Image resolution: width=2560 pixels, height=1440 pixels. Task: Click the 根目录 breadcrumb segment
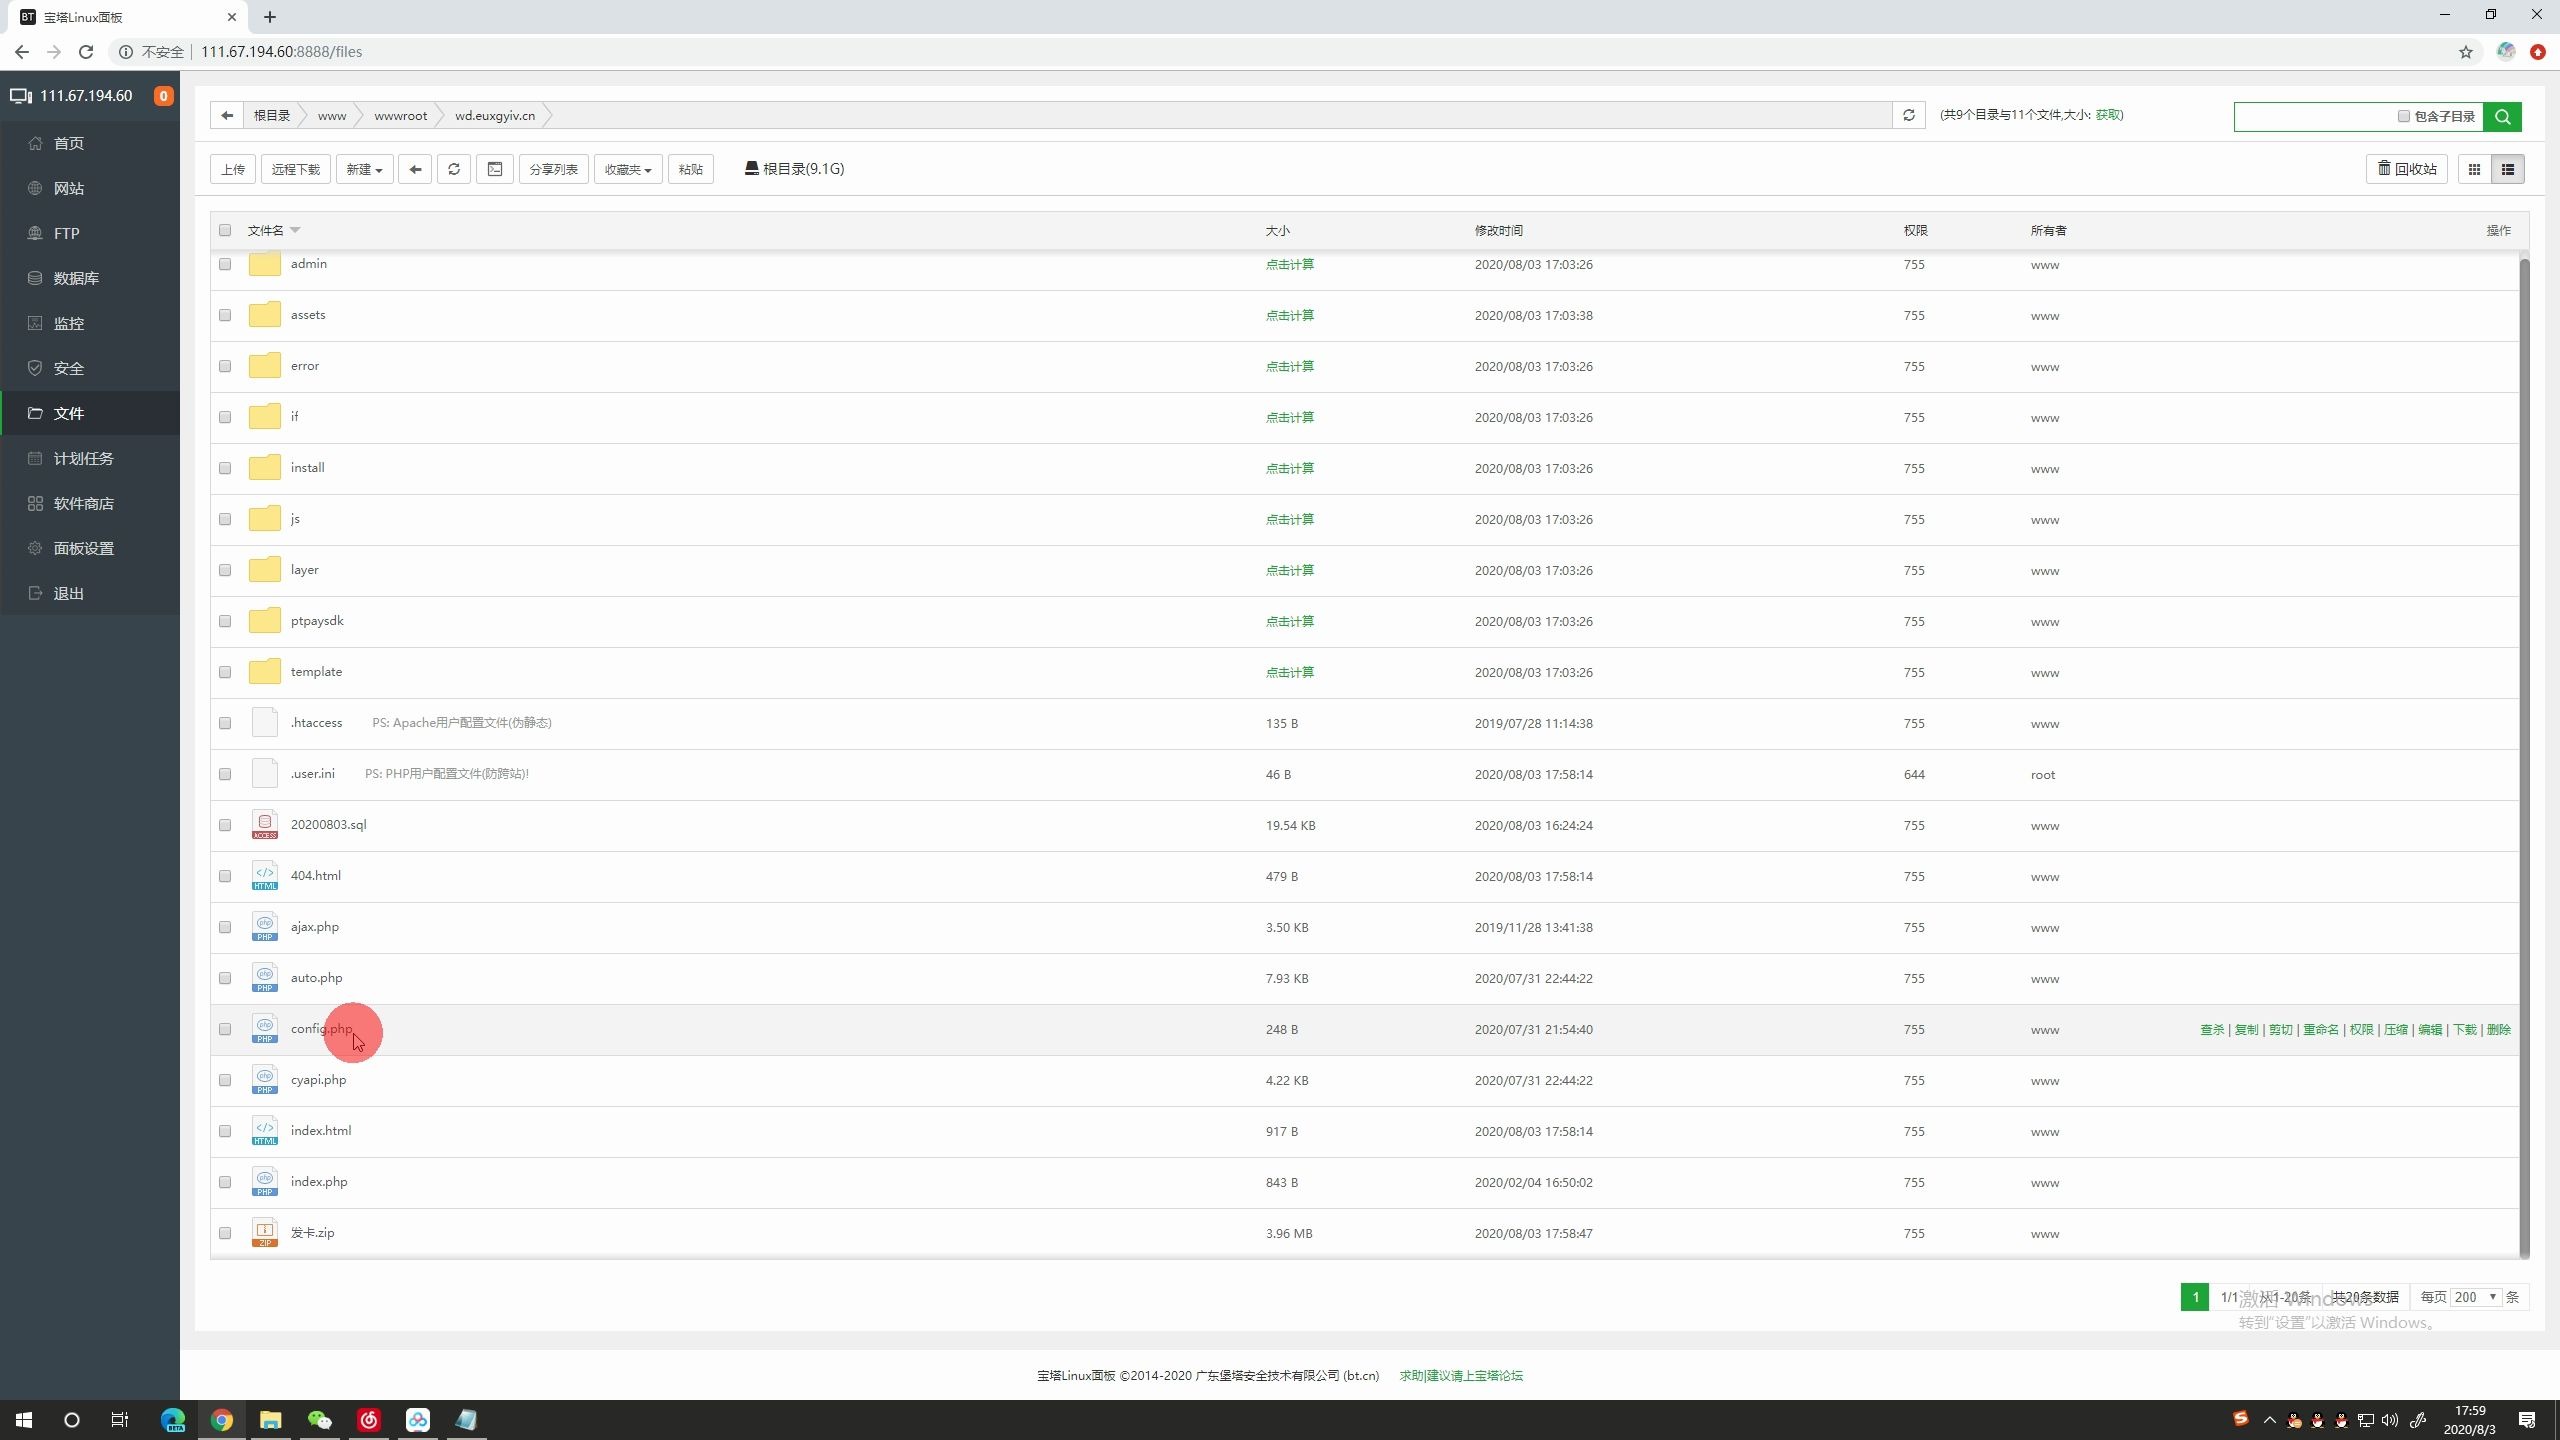click(271, 116)
